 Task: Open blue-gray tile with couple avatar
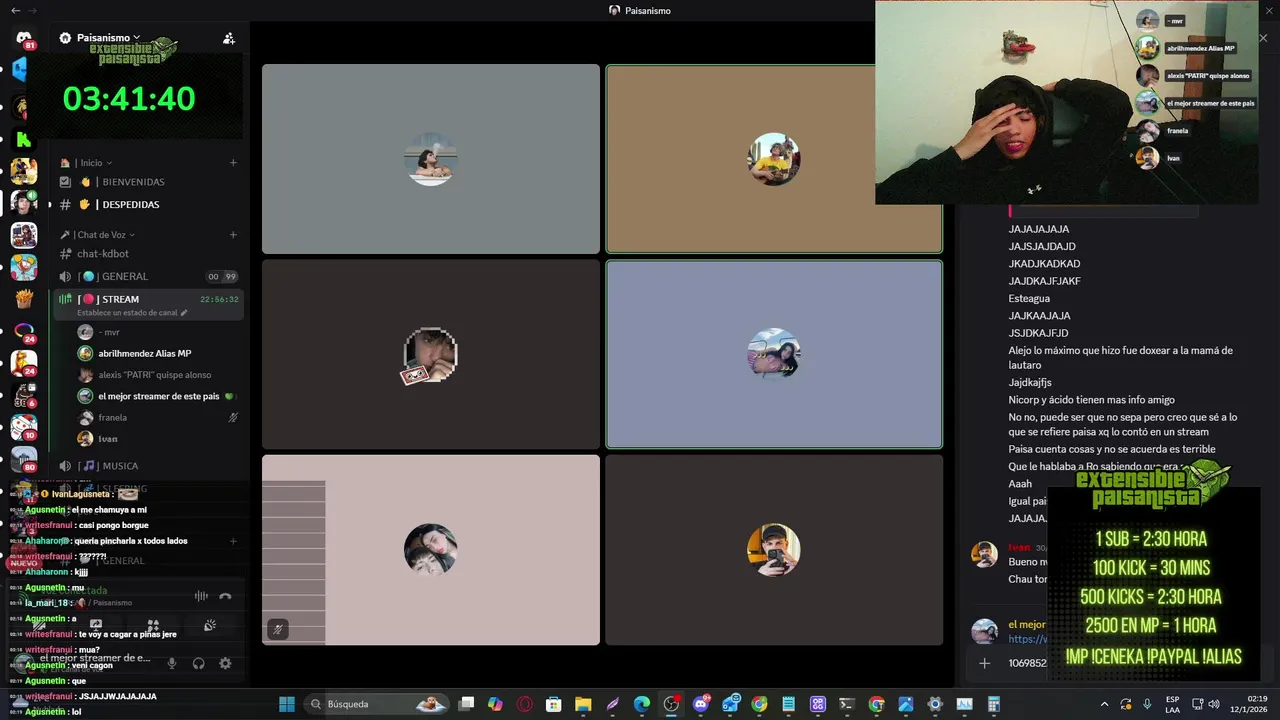tap(774, 354)
